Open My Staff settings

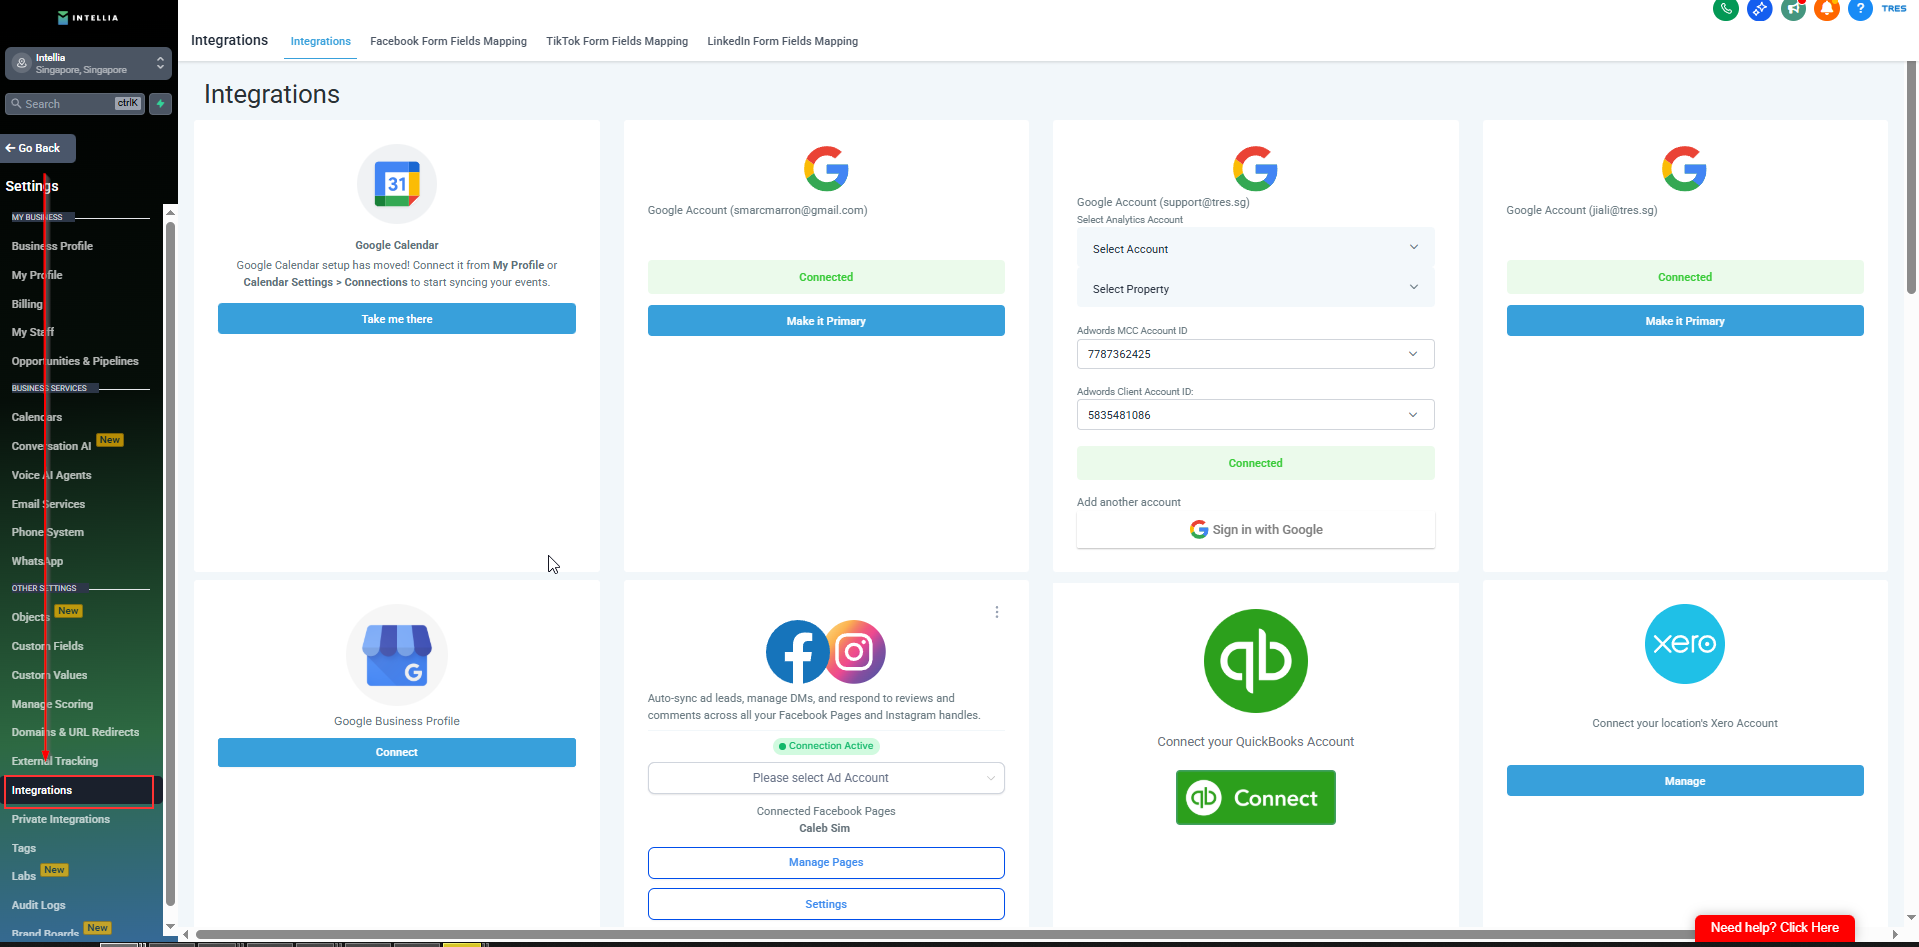pos(33,332)
